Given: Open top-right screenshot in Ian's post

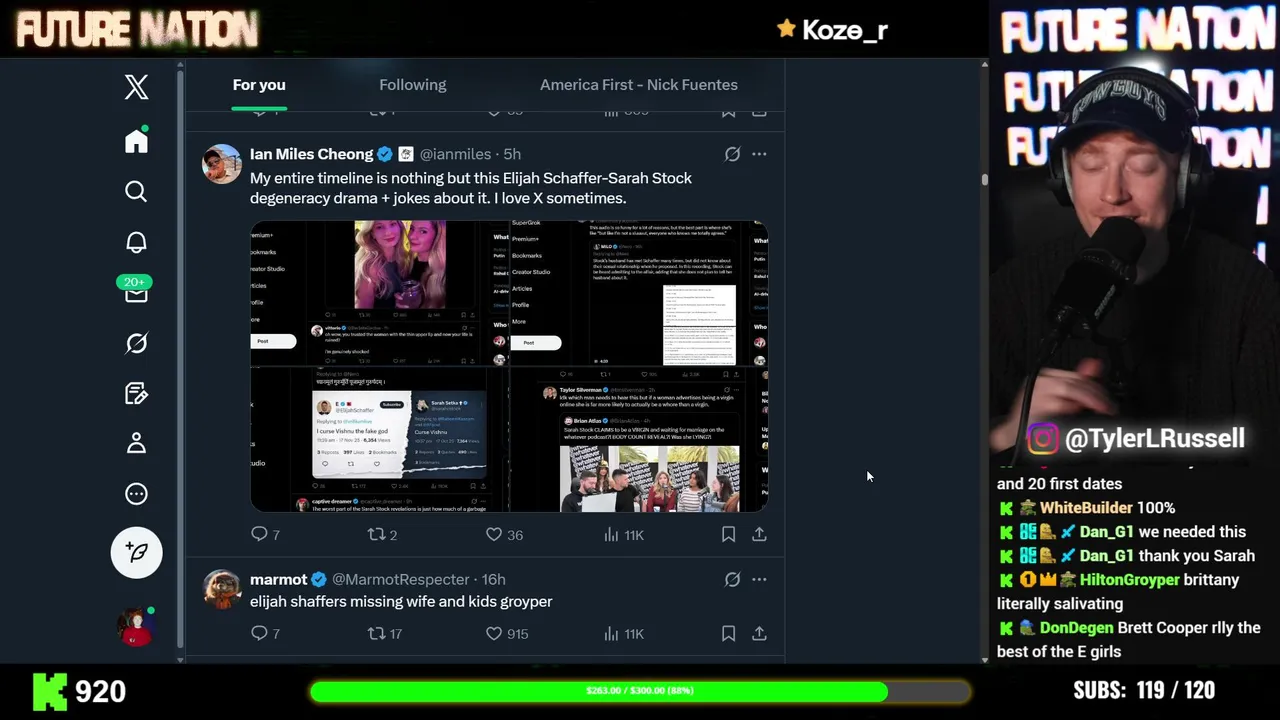Looking at the screenshot, I should [639, 293].
